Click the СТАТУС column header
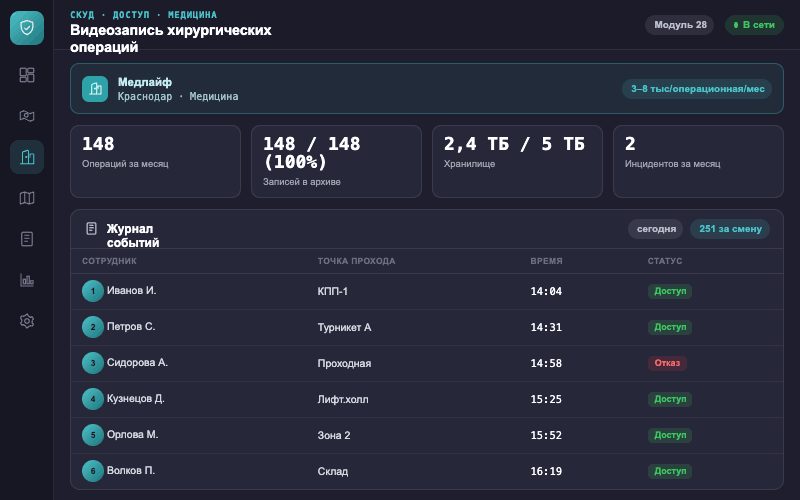Screen dimensions: 800x500 (664, 261)
